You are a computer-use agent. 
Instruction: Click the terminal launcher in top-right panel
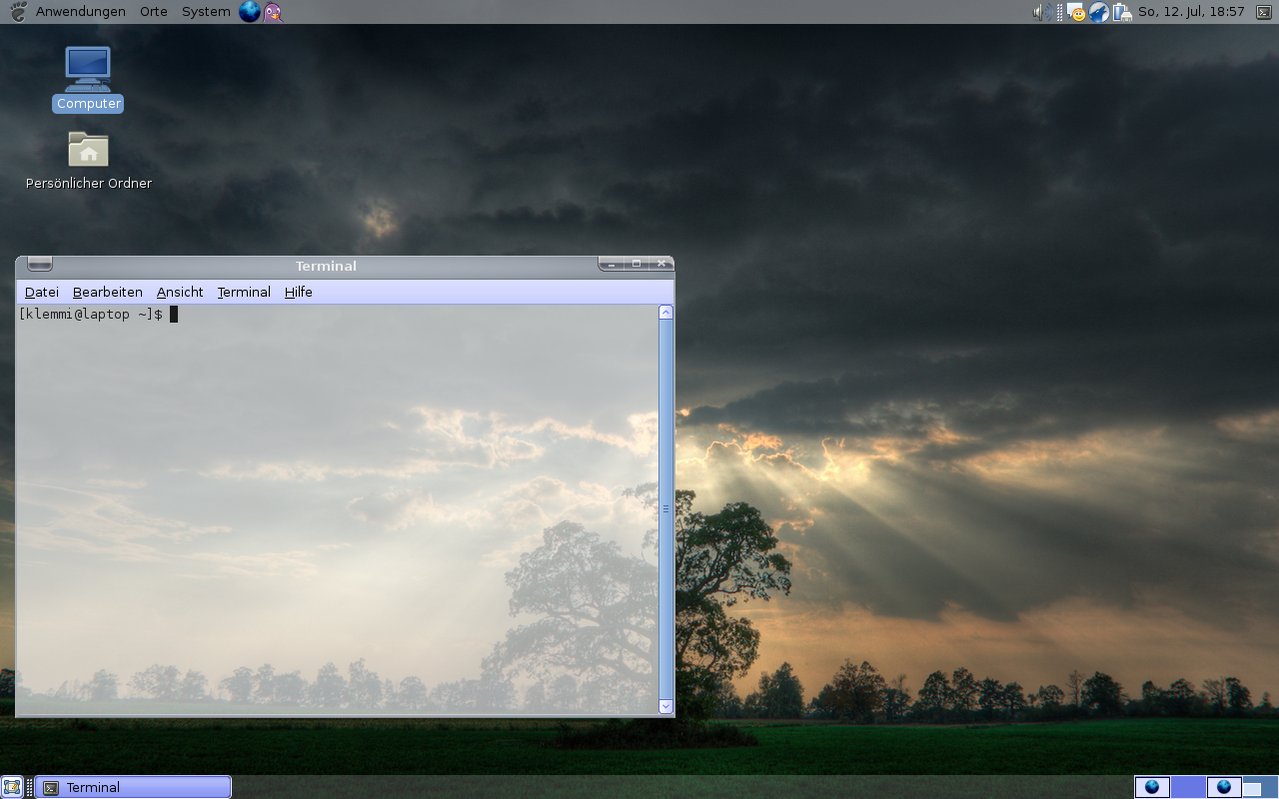(1264, 12)
